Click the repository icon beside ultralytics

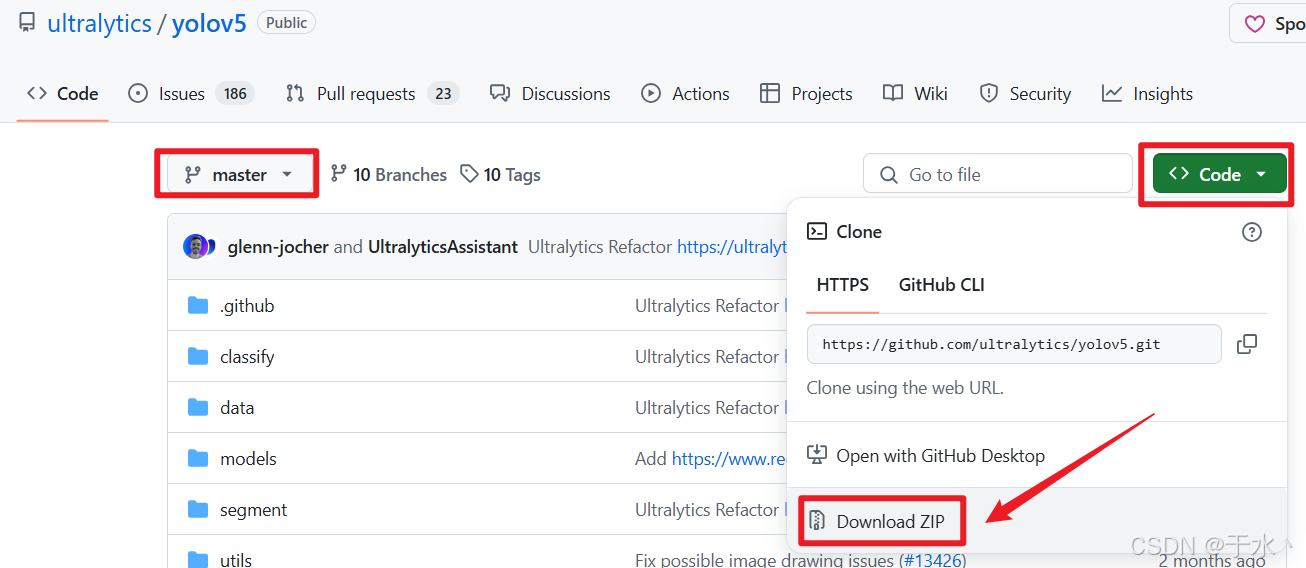point(27,24)
